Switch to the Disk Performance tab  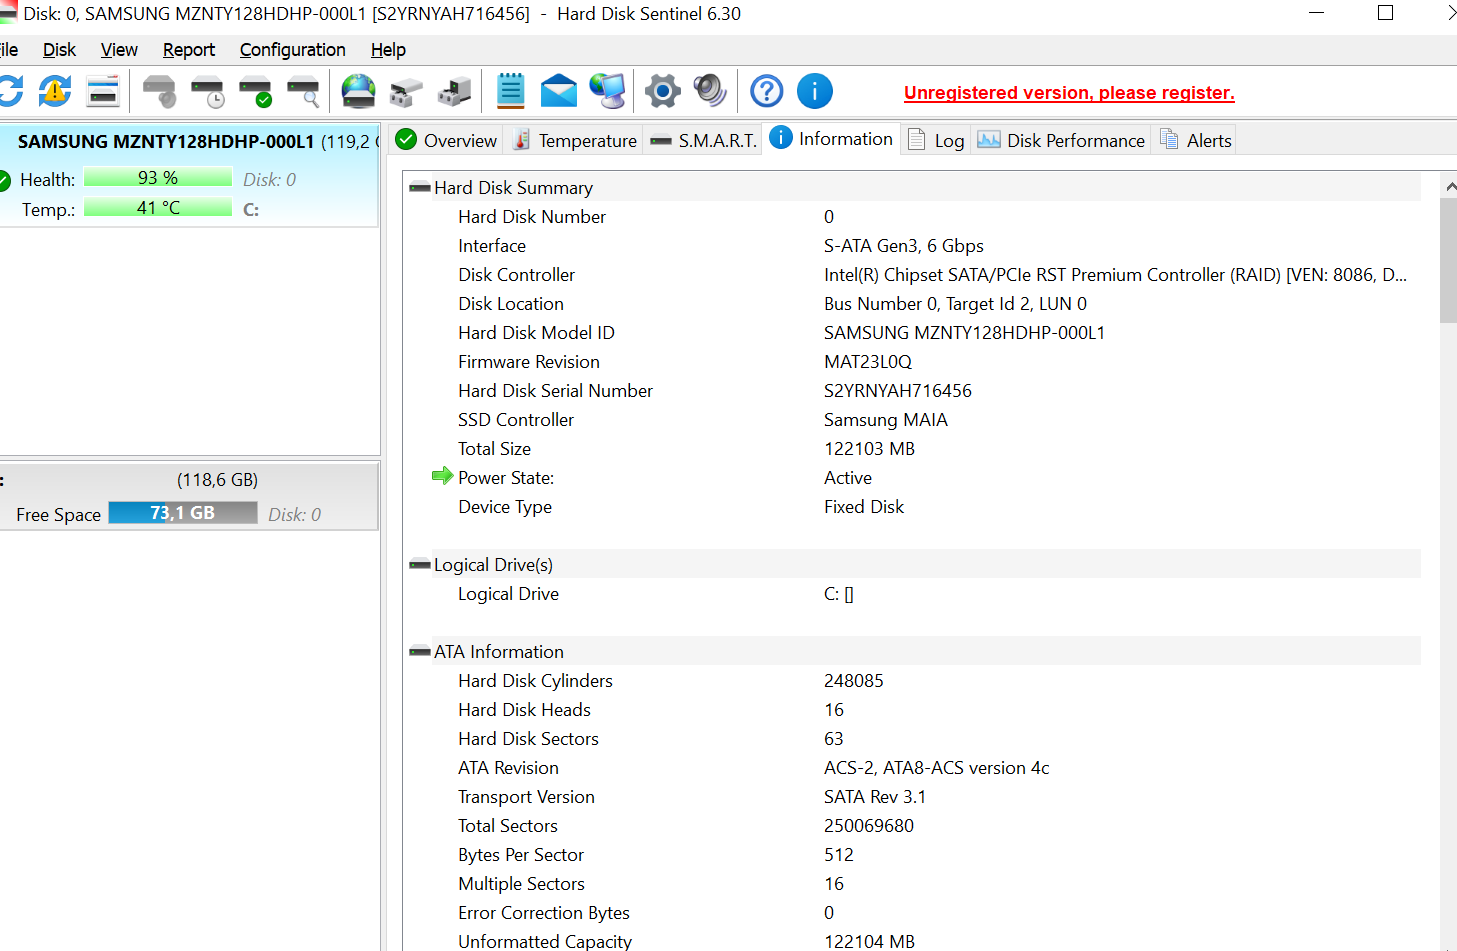(x=1062, y=141)
